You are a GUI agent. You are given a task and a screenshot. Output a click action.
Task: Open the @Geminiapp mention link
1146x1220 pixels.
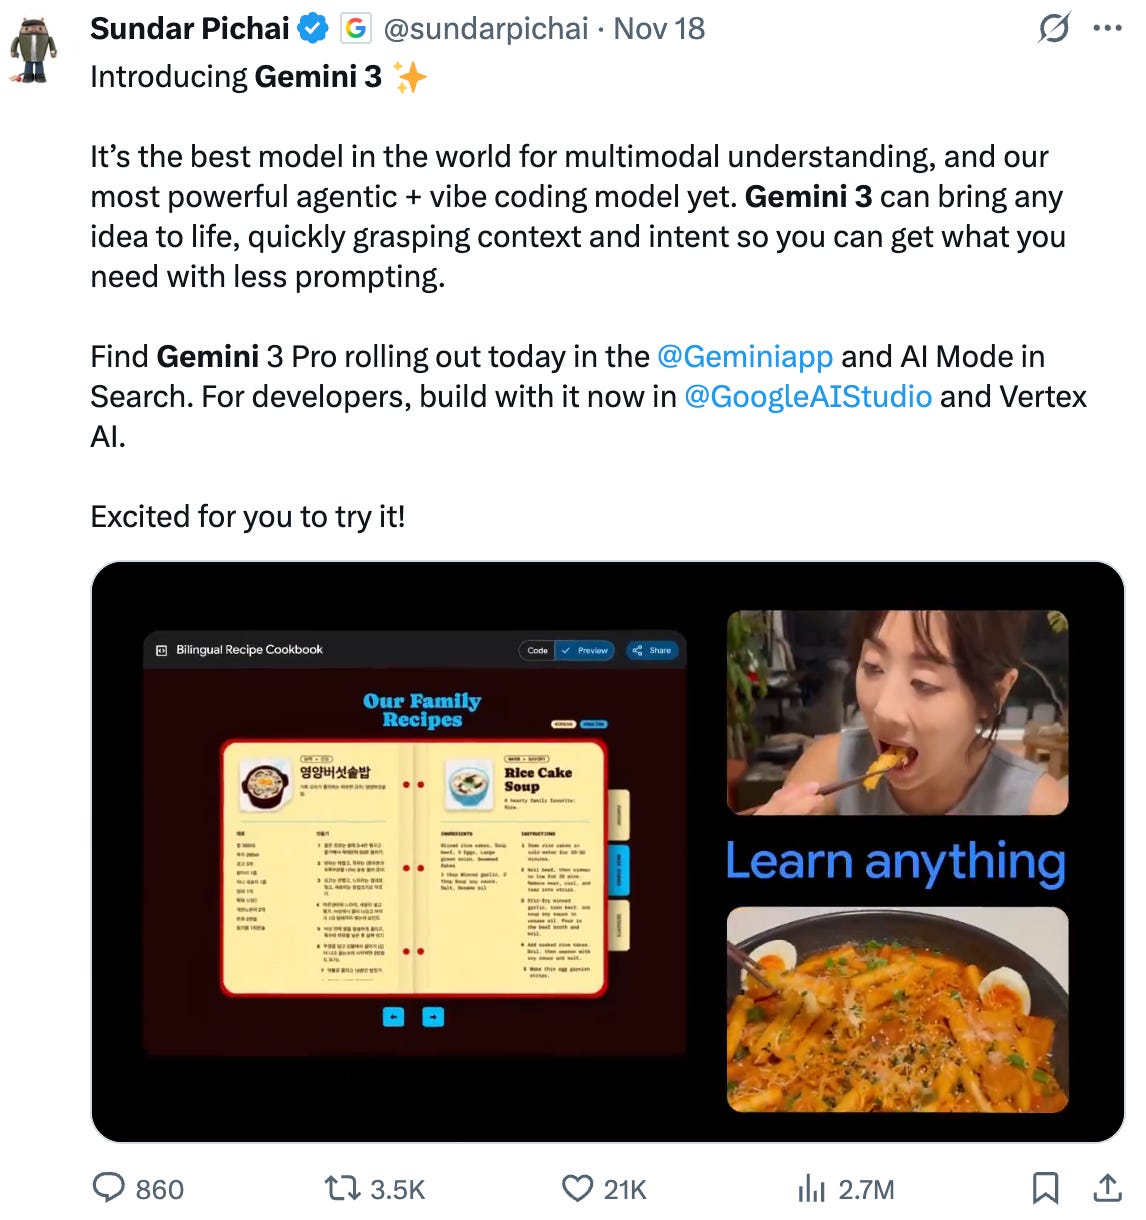[745, 357]
